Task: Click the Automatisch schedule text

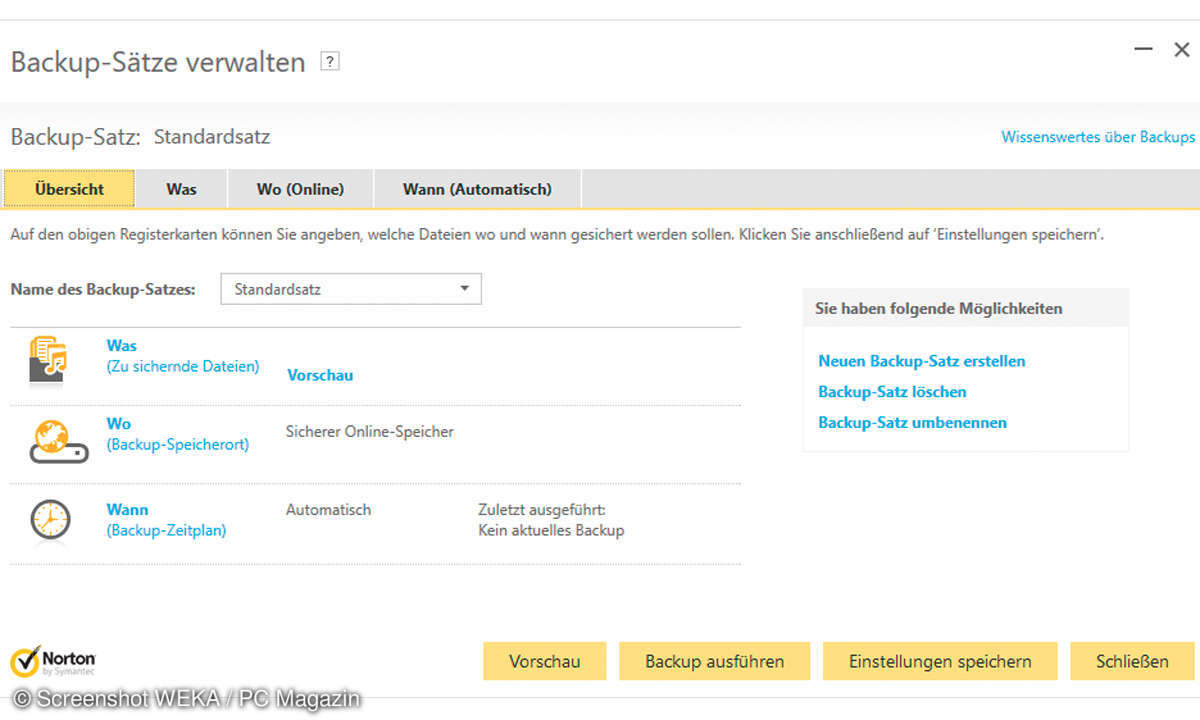Action: (328, 509)
